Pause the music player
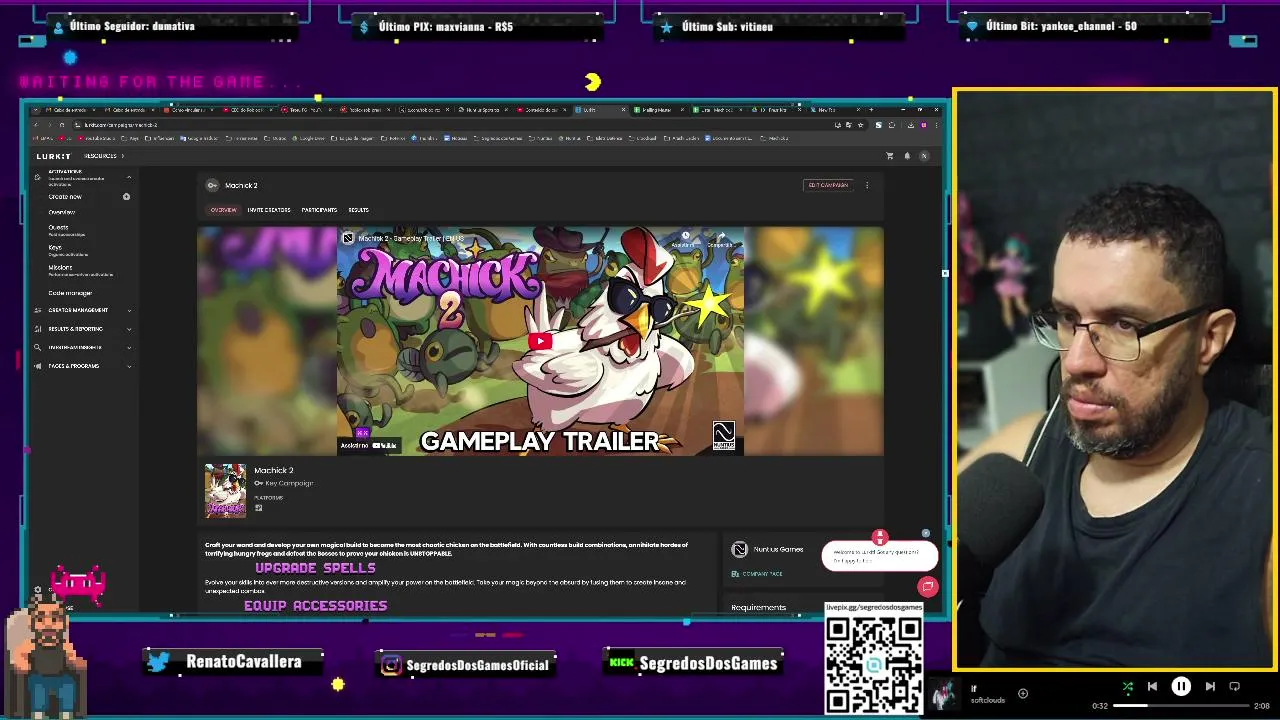1280x720 pixels. [x=1181, y=687]
